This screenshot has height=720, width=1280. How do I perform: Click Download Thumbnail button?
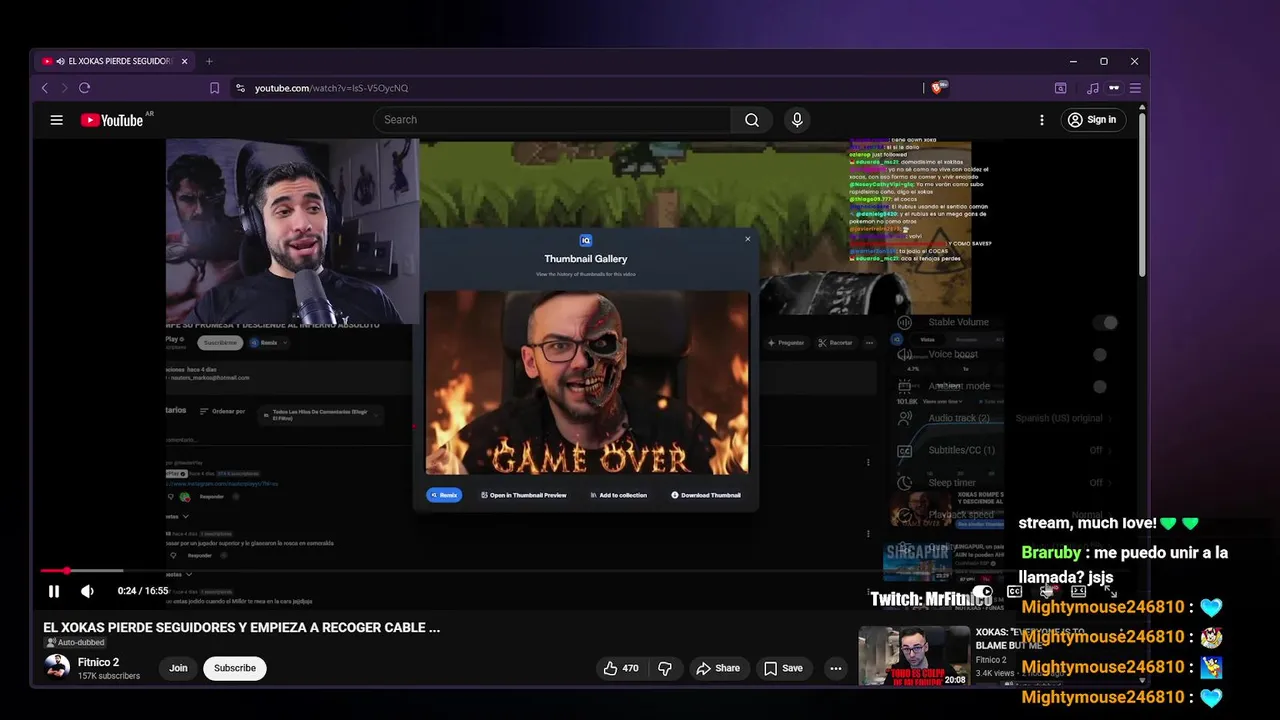(706, 495)
